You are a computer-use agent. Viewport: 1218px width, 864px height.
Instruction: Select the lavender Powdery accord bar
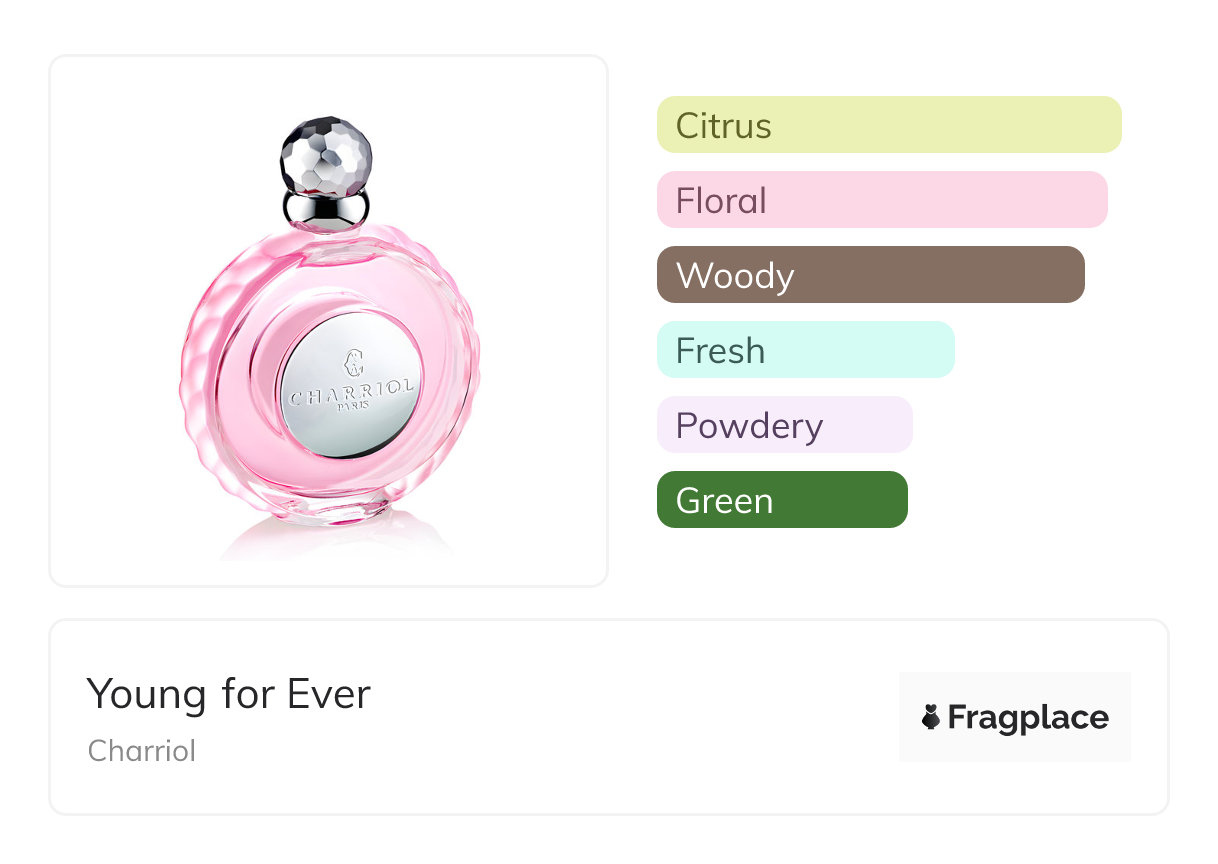tap(784, 425)
